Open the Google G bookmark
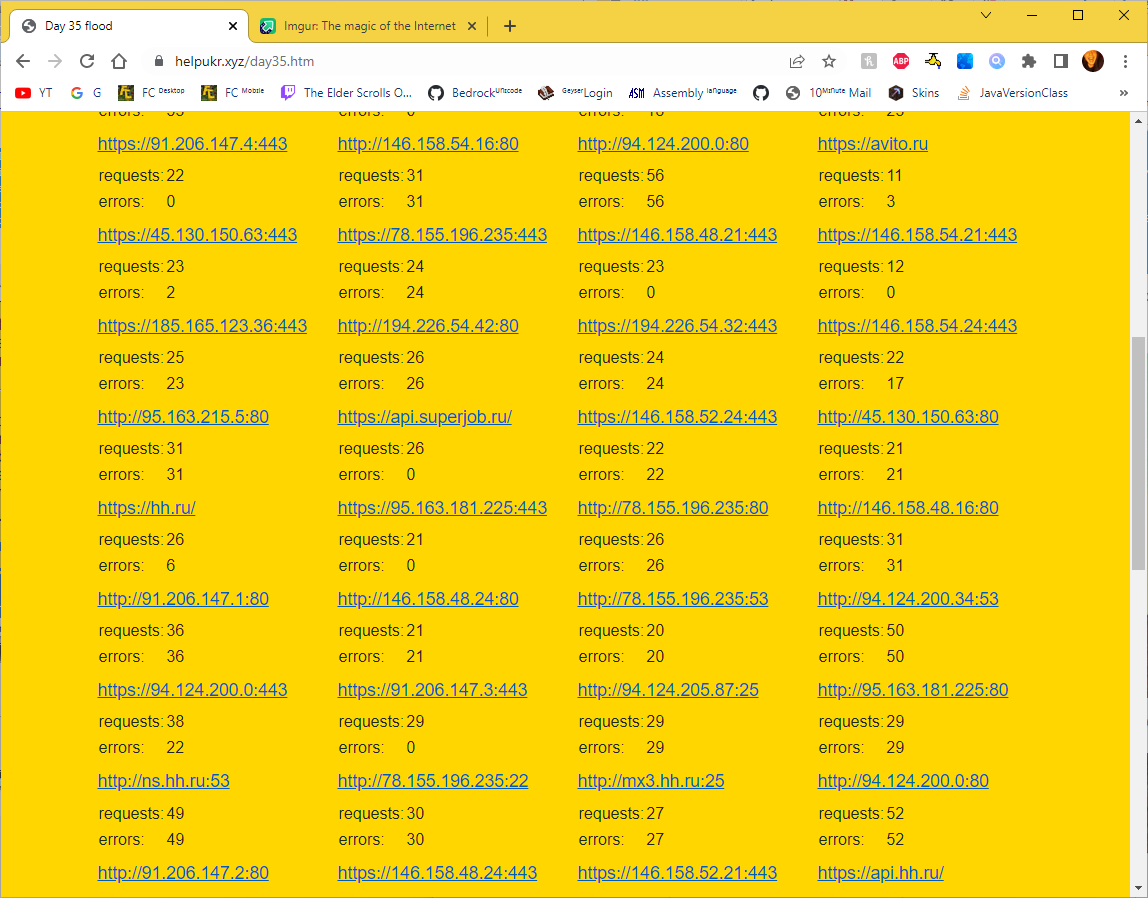Image resolution: width=1148 pixels, height=898 pixels. [86, 93]
